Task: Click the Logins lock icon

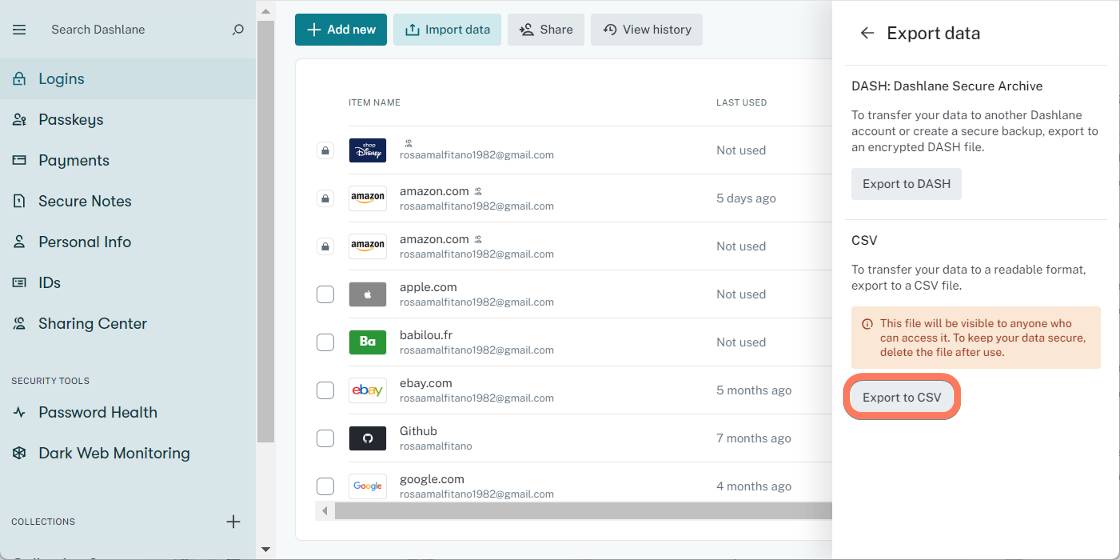Action: pos(19,79)
